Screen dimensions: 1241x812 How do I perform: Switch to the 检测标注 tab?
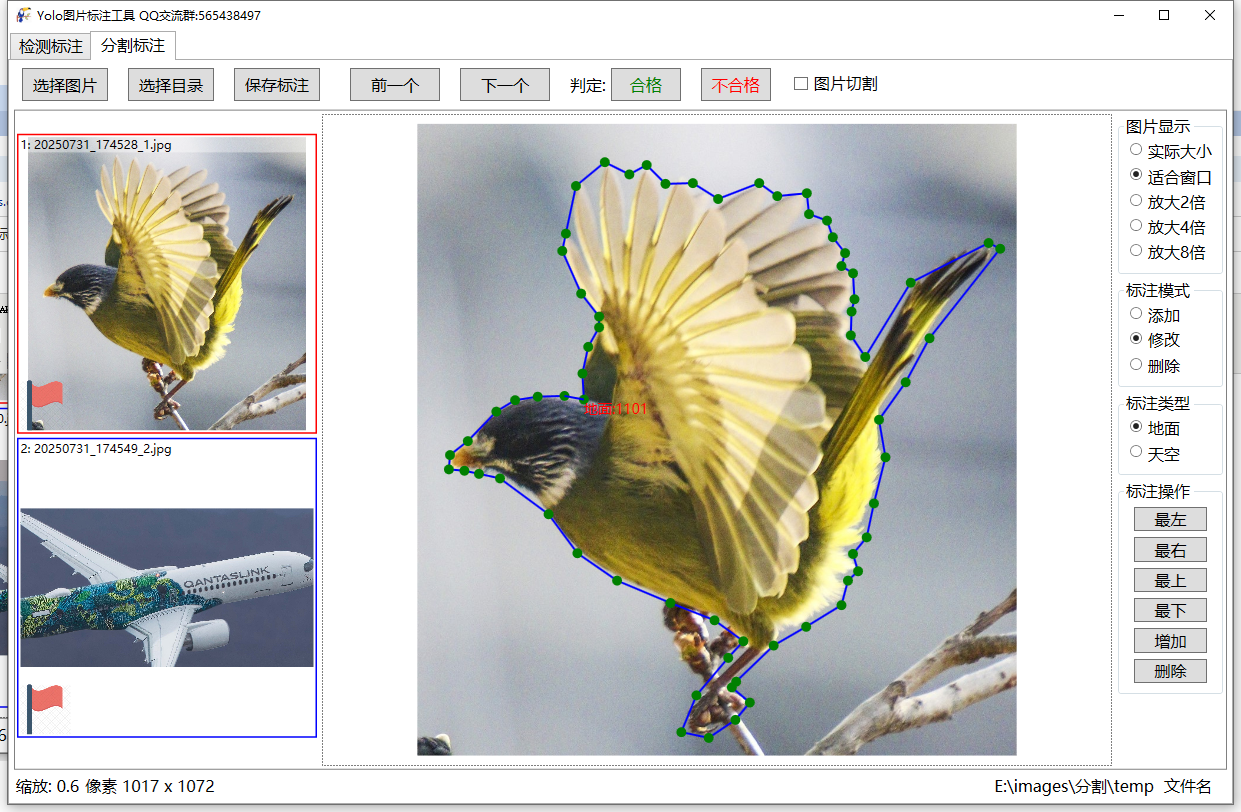[51, 47]
